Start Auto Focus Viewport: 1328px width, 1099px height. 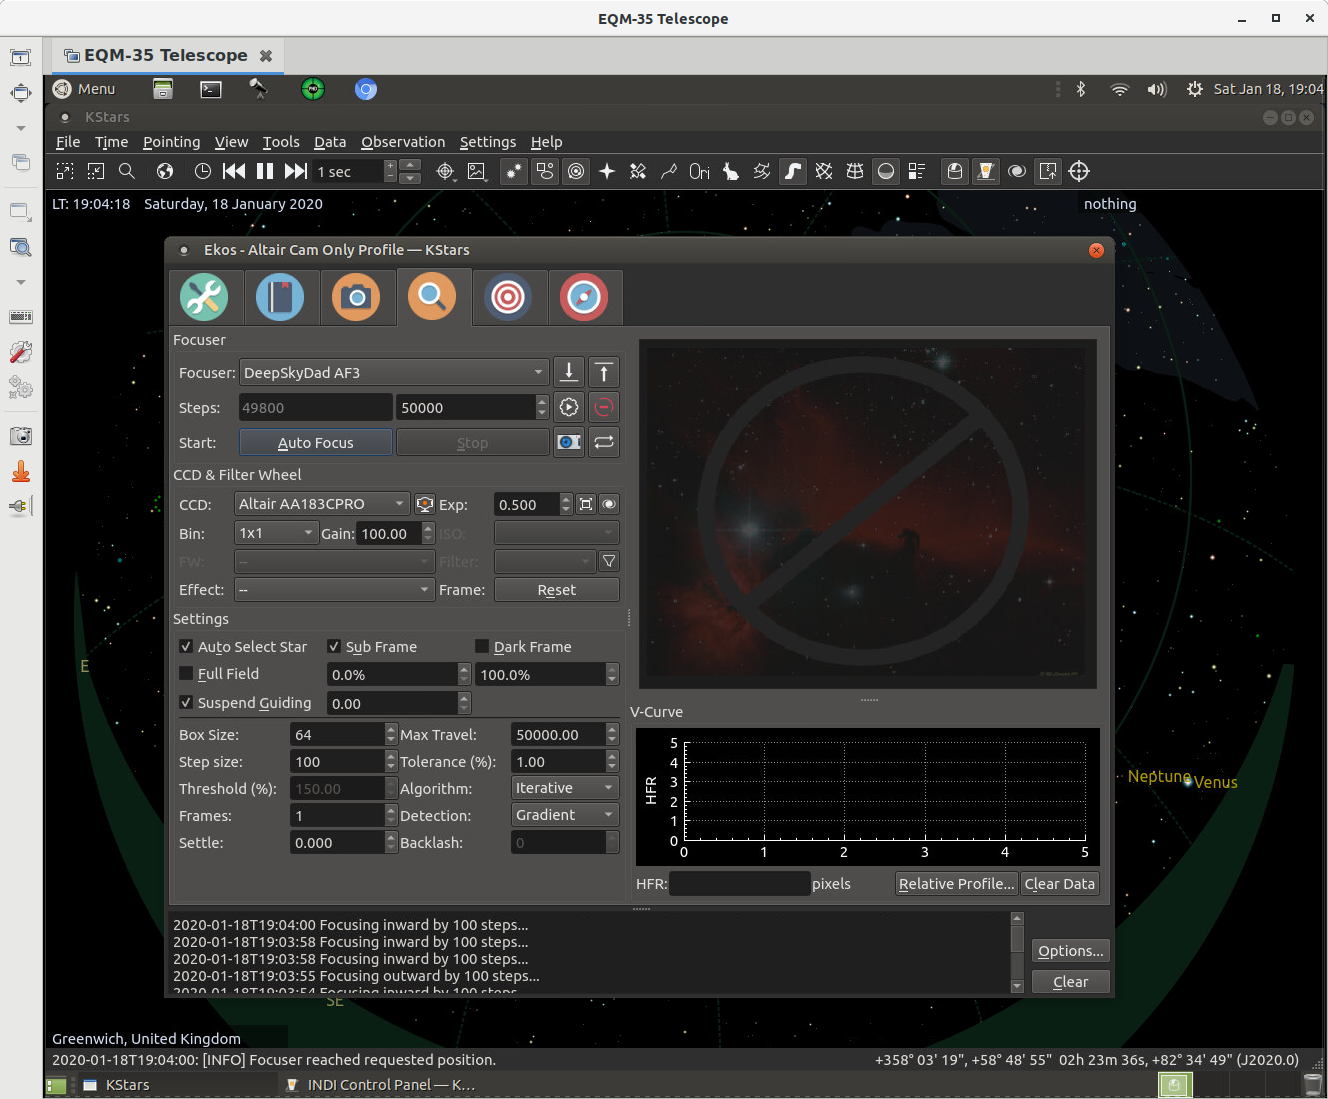tap(315, 442)
